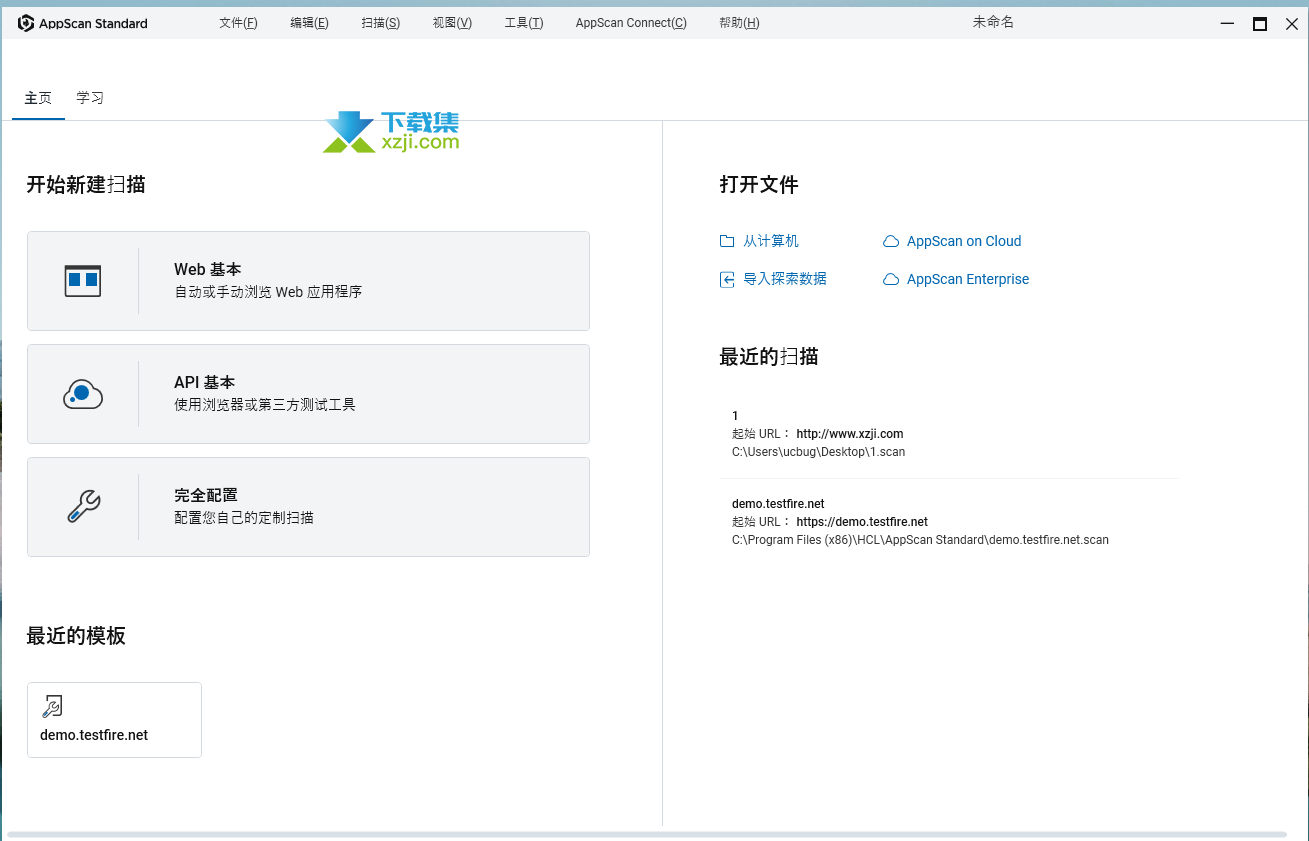Maximize the AppScan Standard window
The height and width of the screenshot is (841, 1309).
pos(1260,24)
